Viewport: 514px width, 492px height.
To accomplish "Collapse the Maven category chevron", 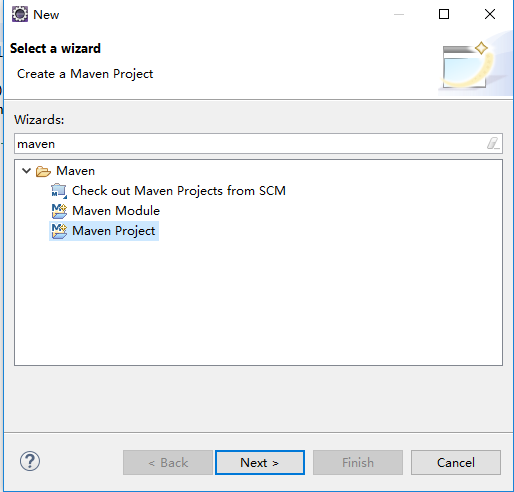I will coord(26,171).
